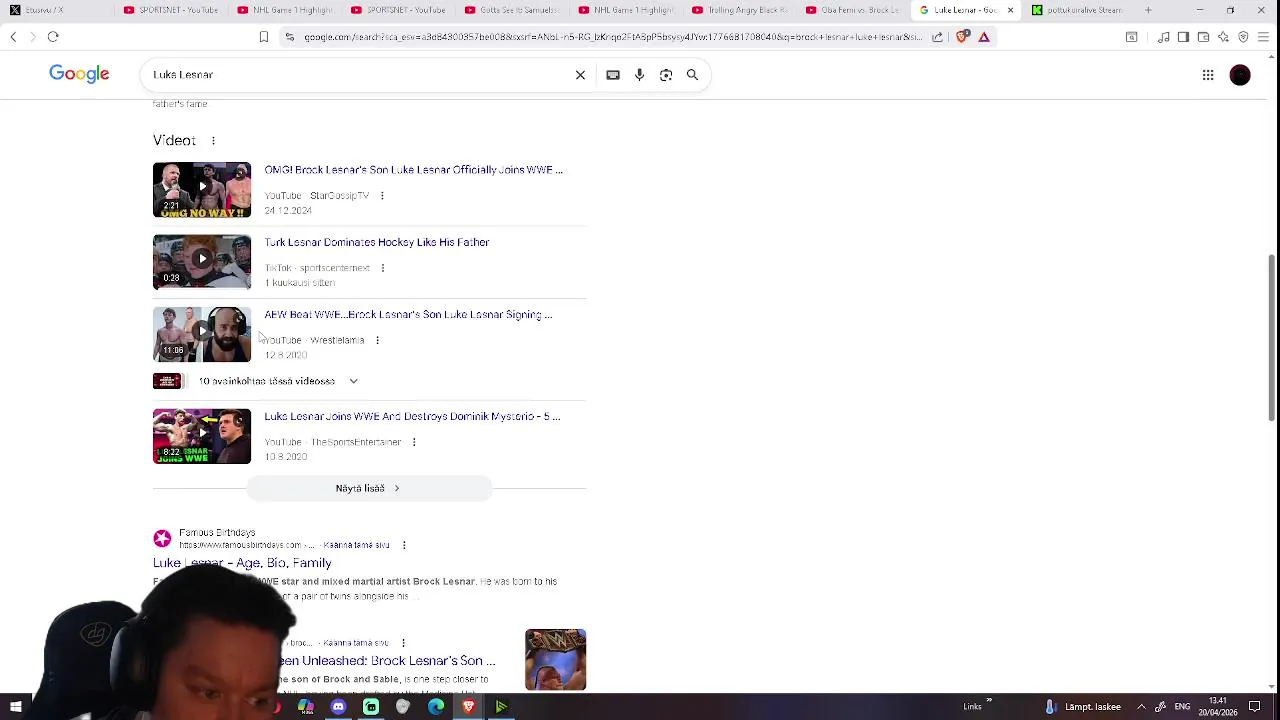Switch to the Trolling Angry Black tab
Screen dimensions: 1280x720
click(x=739, y=10)
